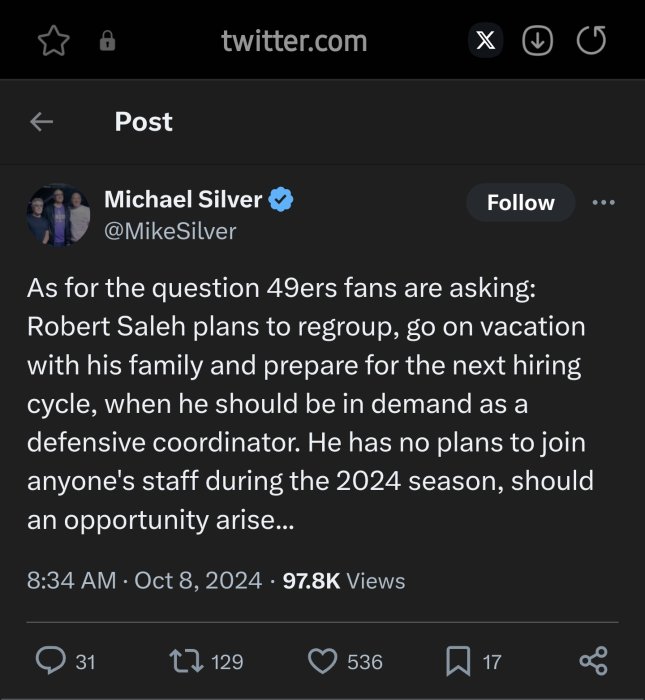645x700 pixels.
Task: Repost the tweet via the retweet icon
Action: [182, 660]
